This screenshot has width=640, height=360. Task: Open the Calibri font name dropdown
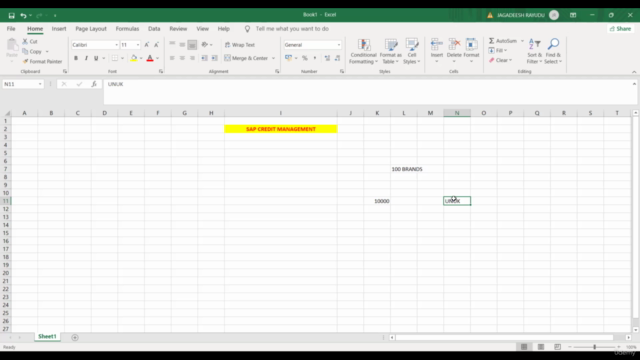click(x=116, y=45)
